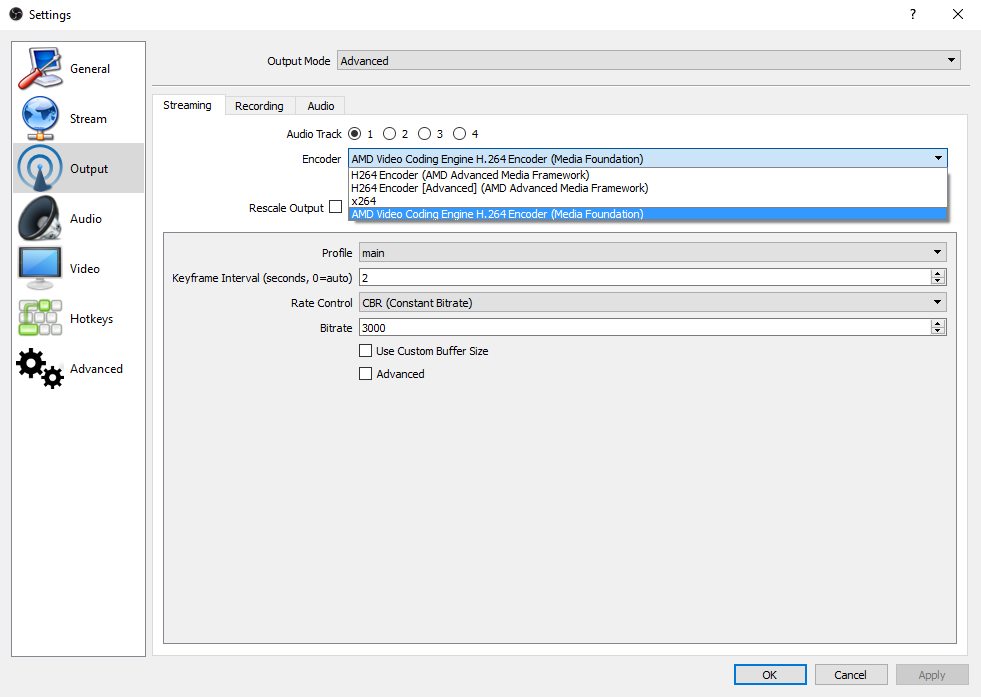981x697 pixels.
Task: Select the General label in sidebar
Action: point(90,69)
